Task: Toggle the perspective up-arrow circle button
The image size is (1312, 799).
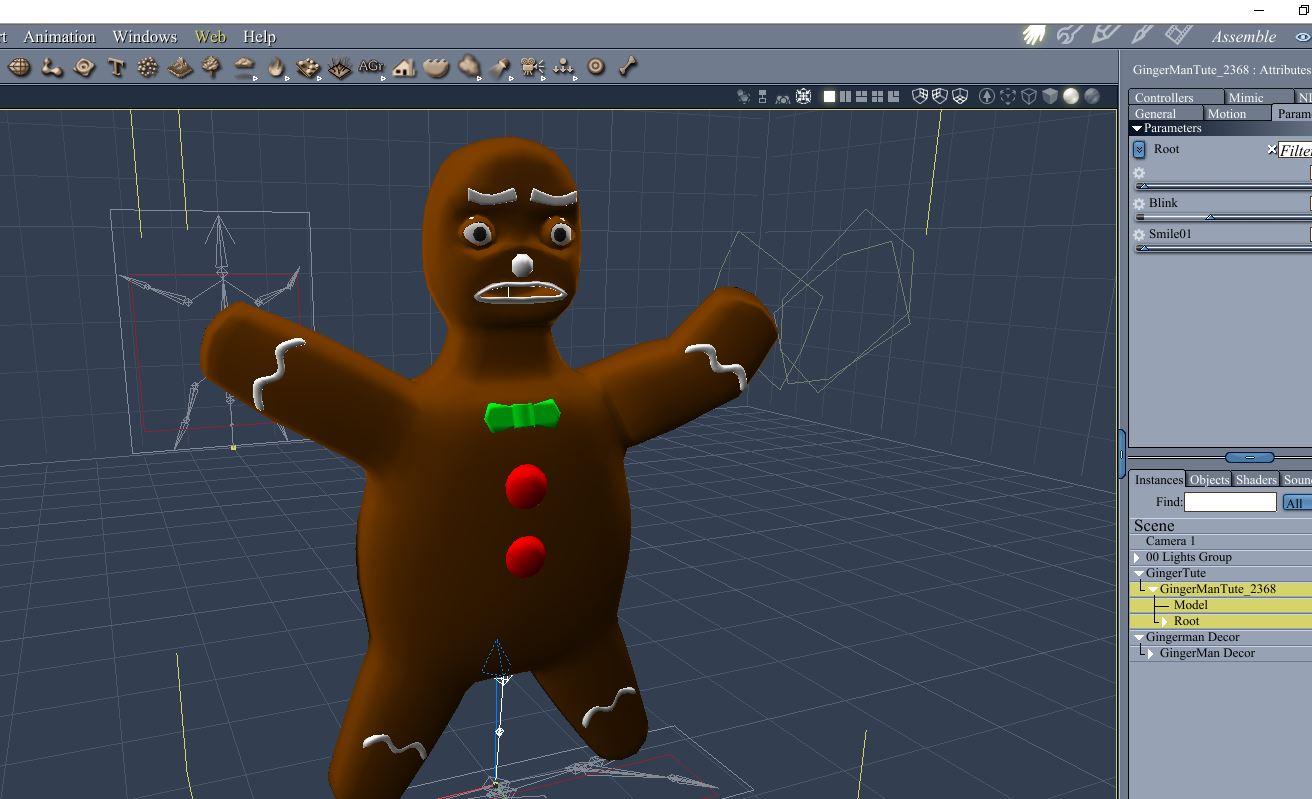Action: pyautogui.click(x=987, y=96)
